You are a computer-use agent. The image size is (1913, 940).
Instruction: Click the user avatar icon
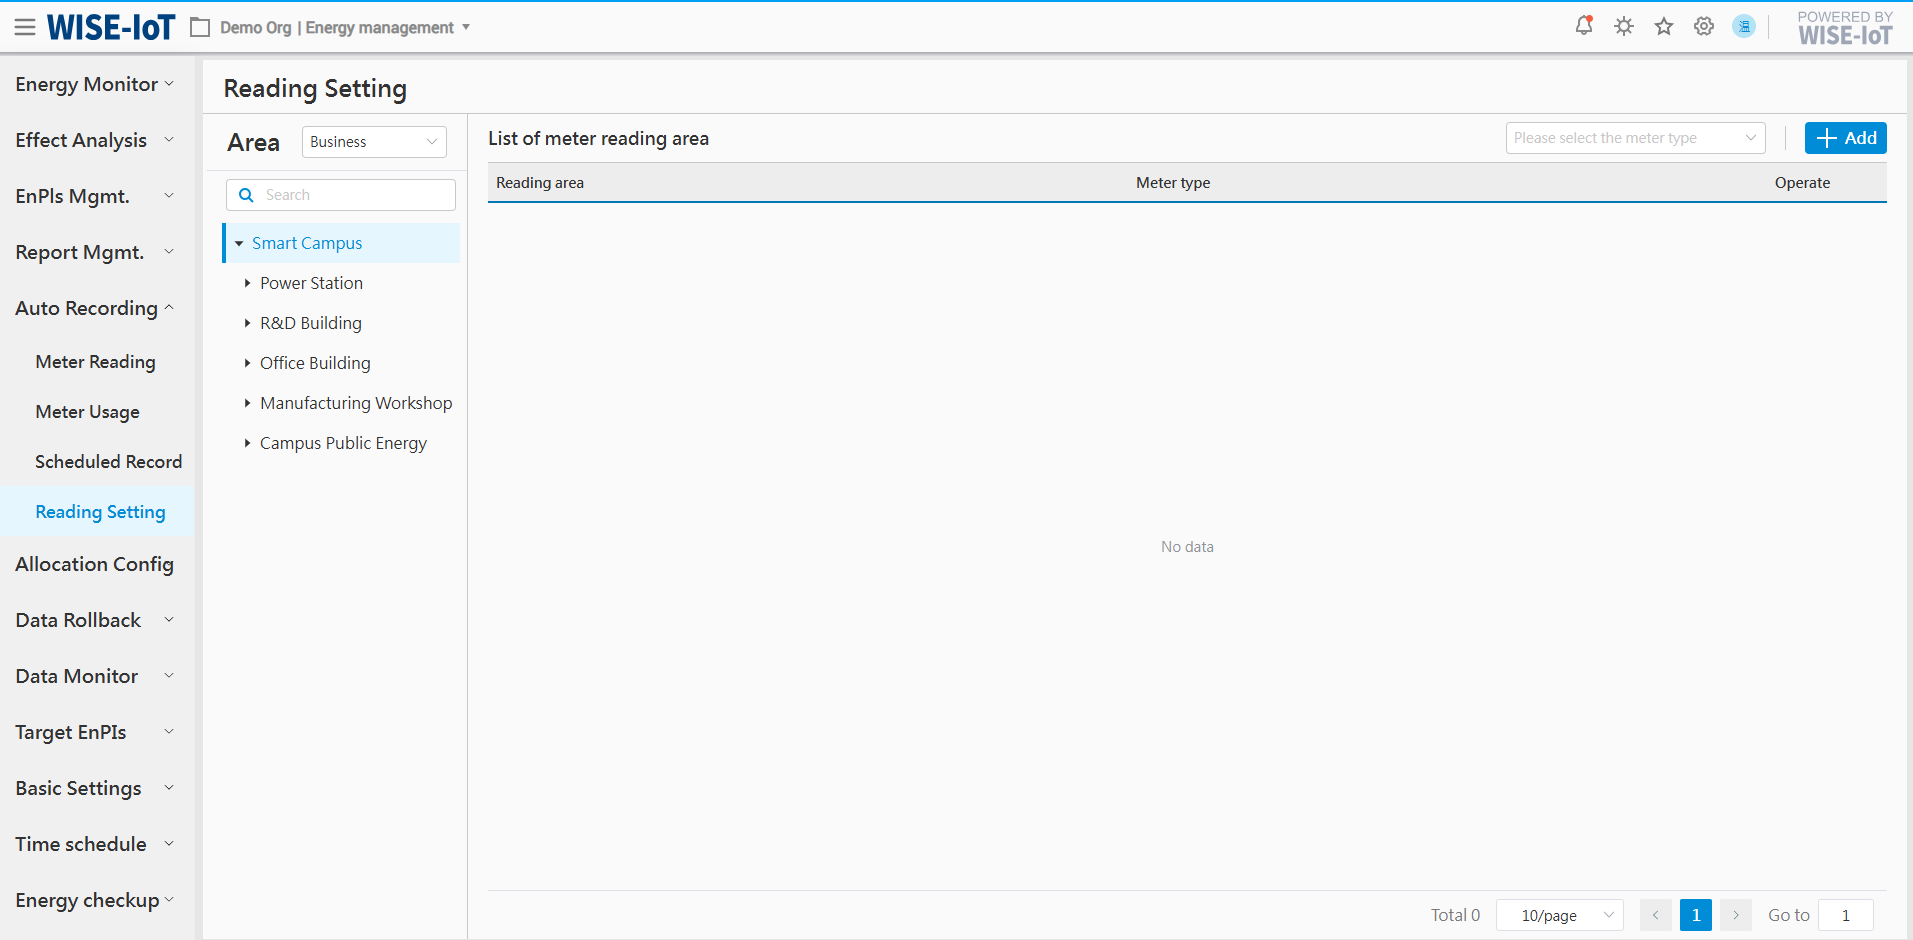click(1744, 26)
